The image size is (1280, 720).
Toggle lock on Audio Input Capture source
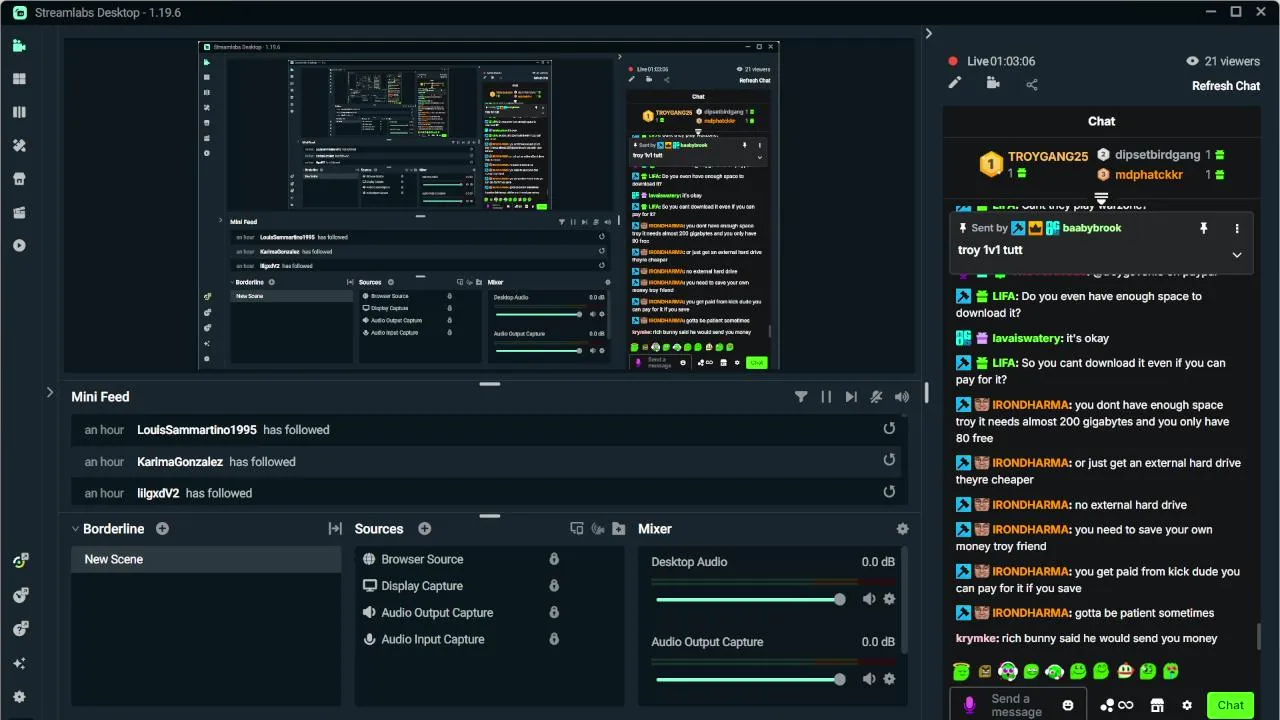pyautogui.click(x=554, y=639)
